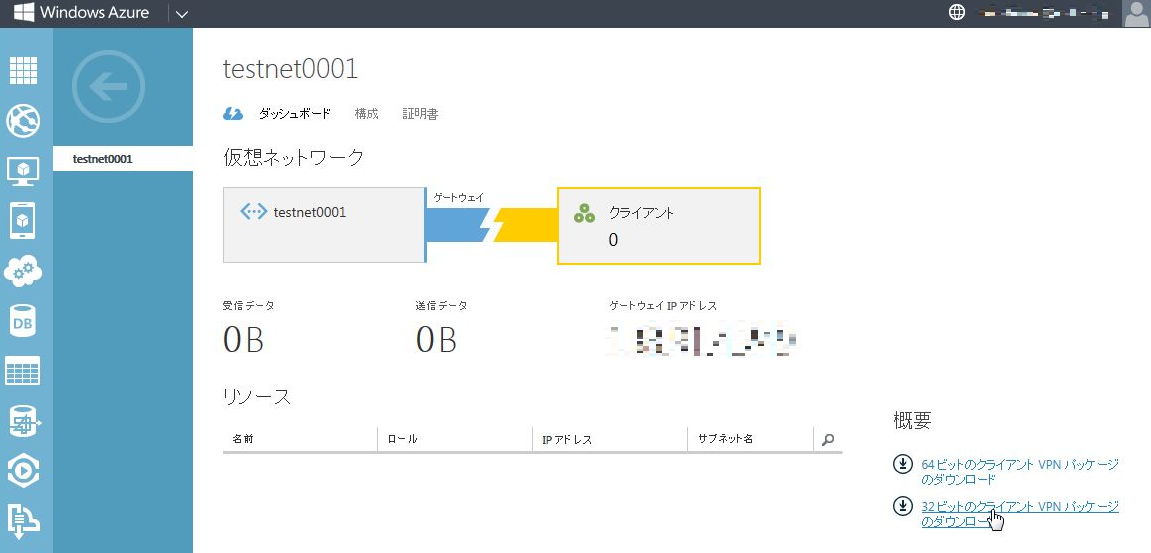Switch to the 証明書 tab
The height and width of the screenshot is (553, 1151).
pyautogui.click(x=421, y=114)
